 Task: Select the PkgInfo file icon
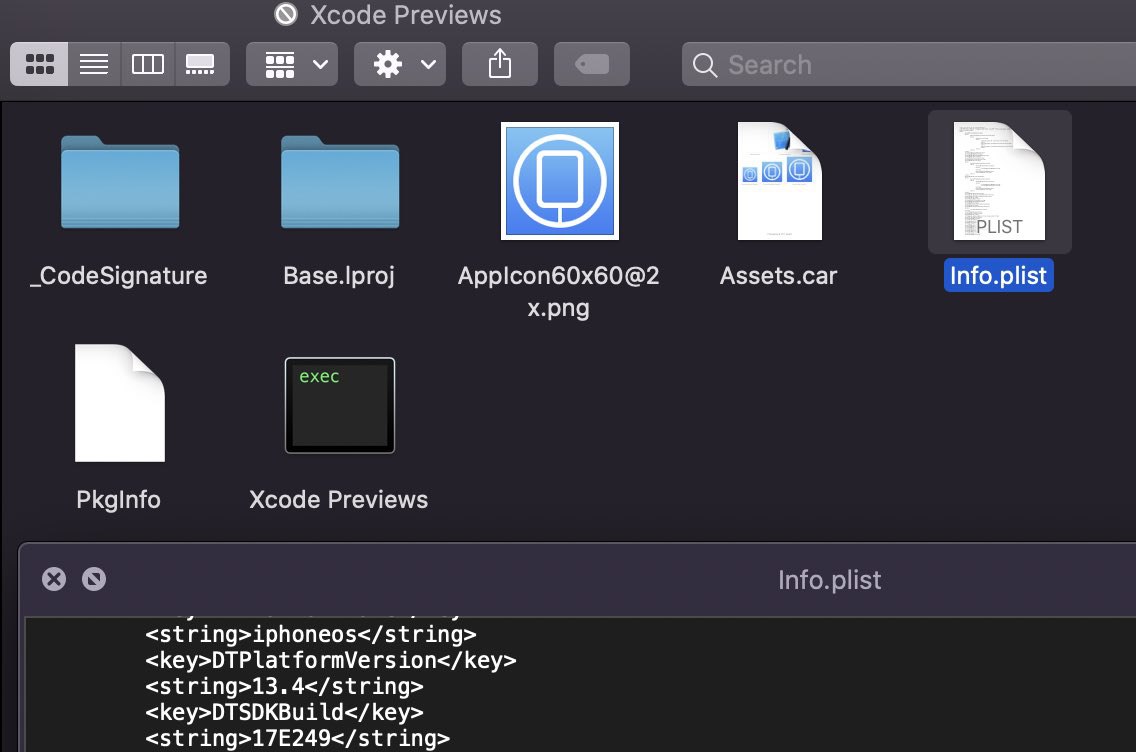click(120, 403)
